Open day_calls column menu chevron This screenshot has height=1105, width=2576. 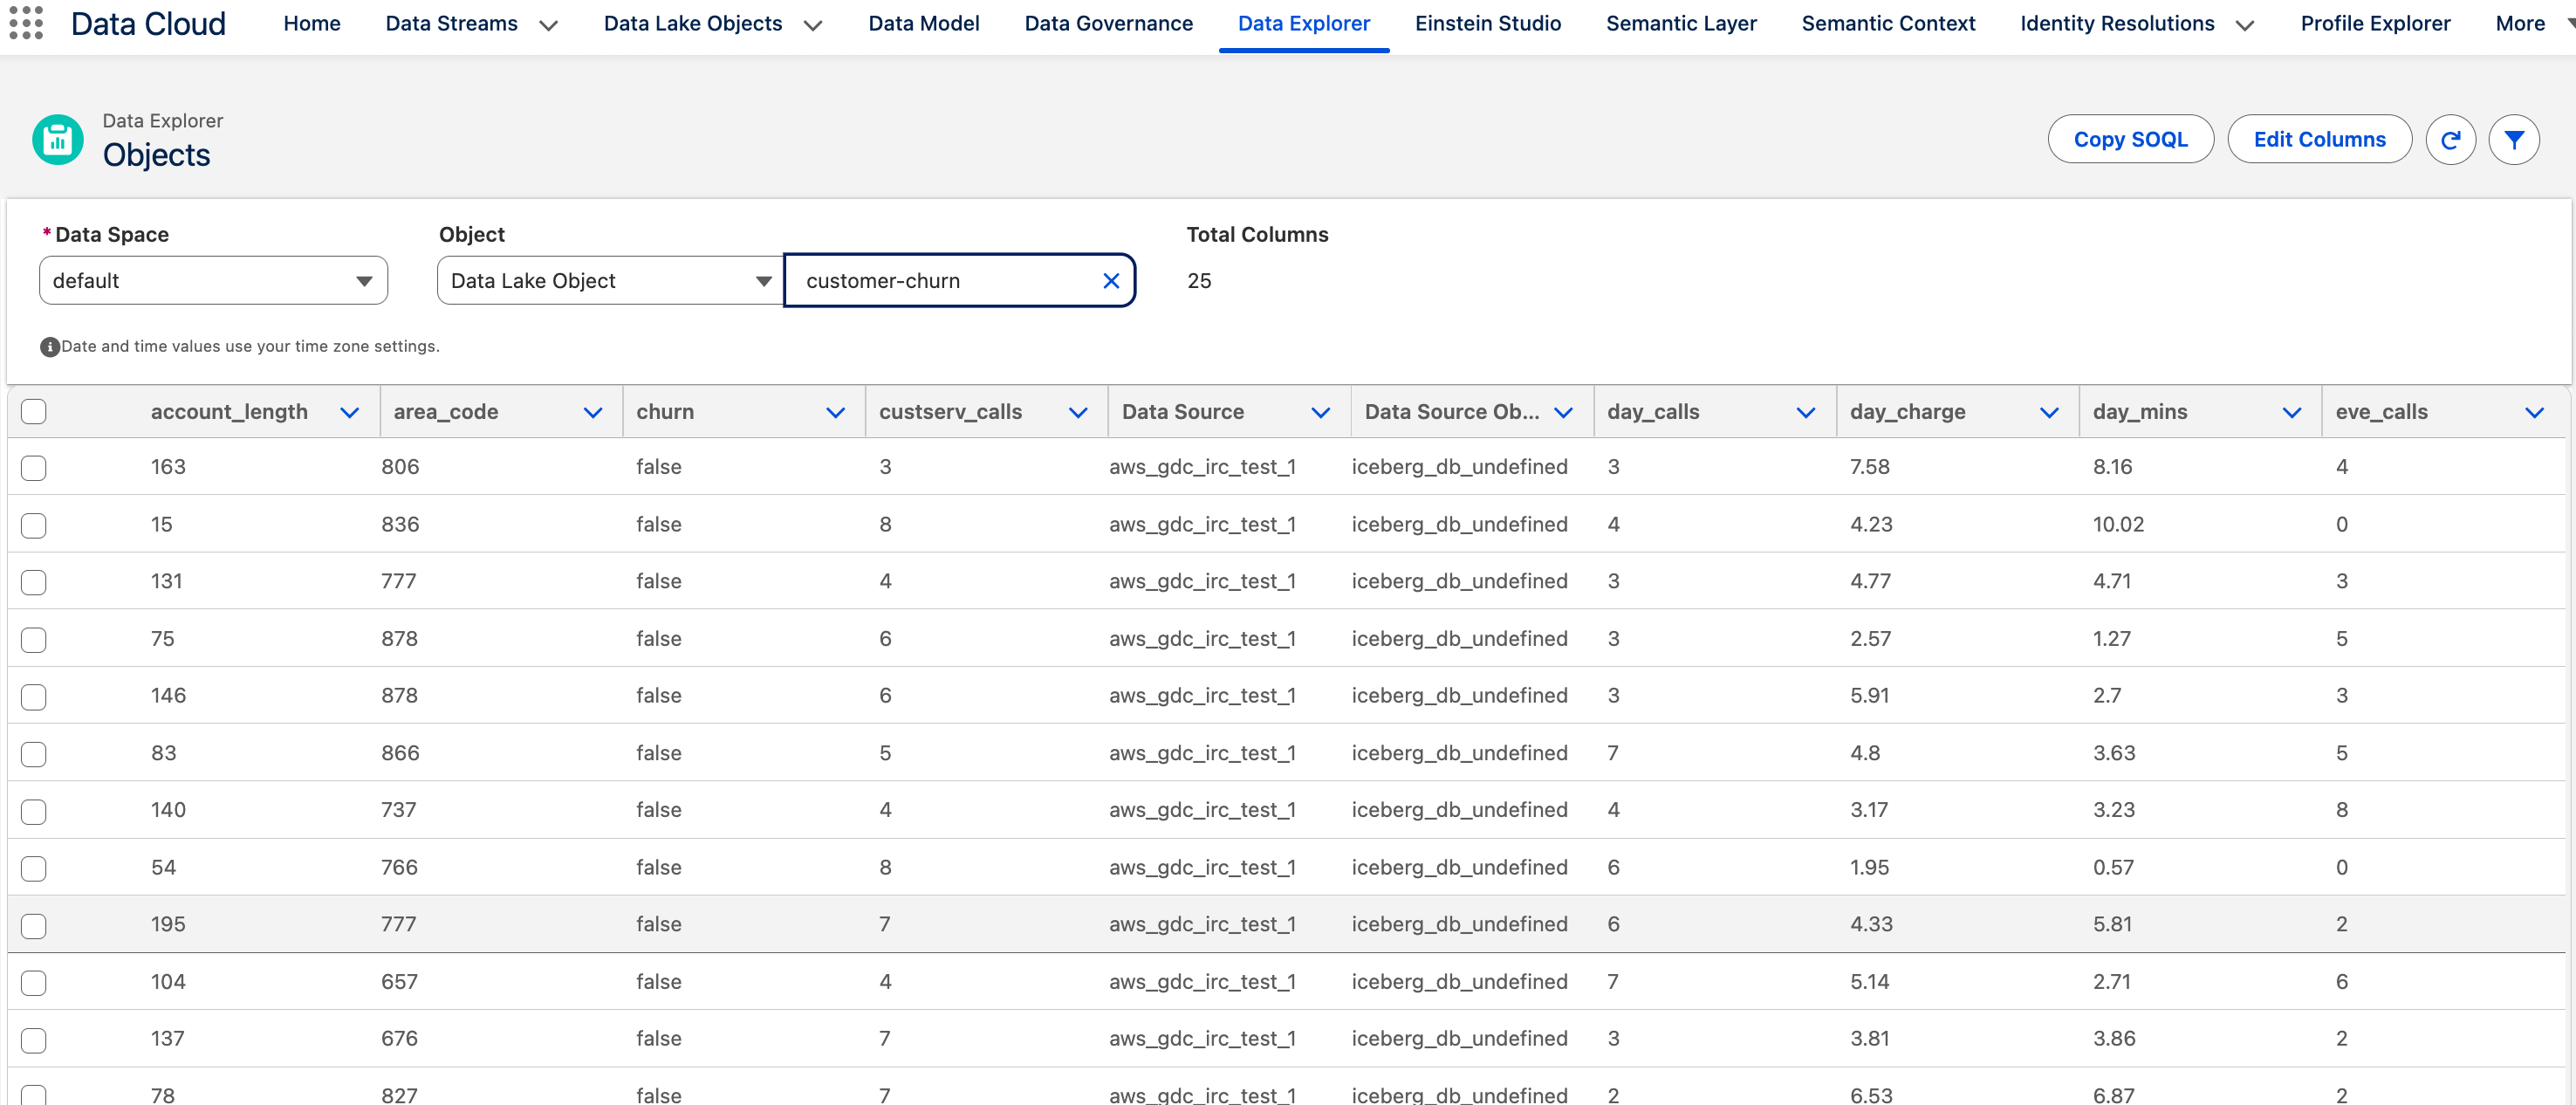[x=1806, y=413]
